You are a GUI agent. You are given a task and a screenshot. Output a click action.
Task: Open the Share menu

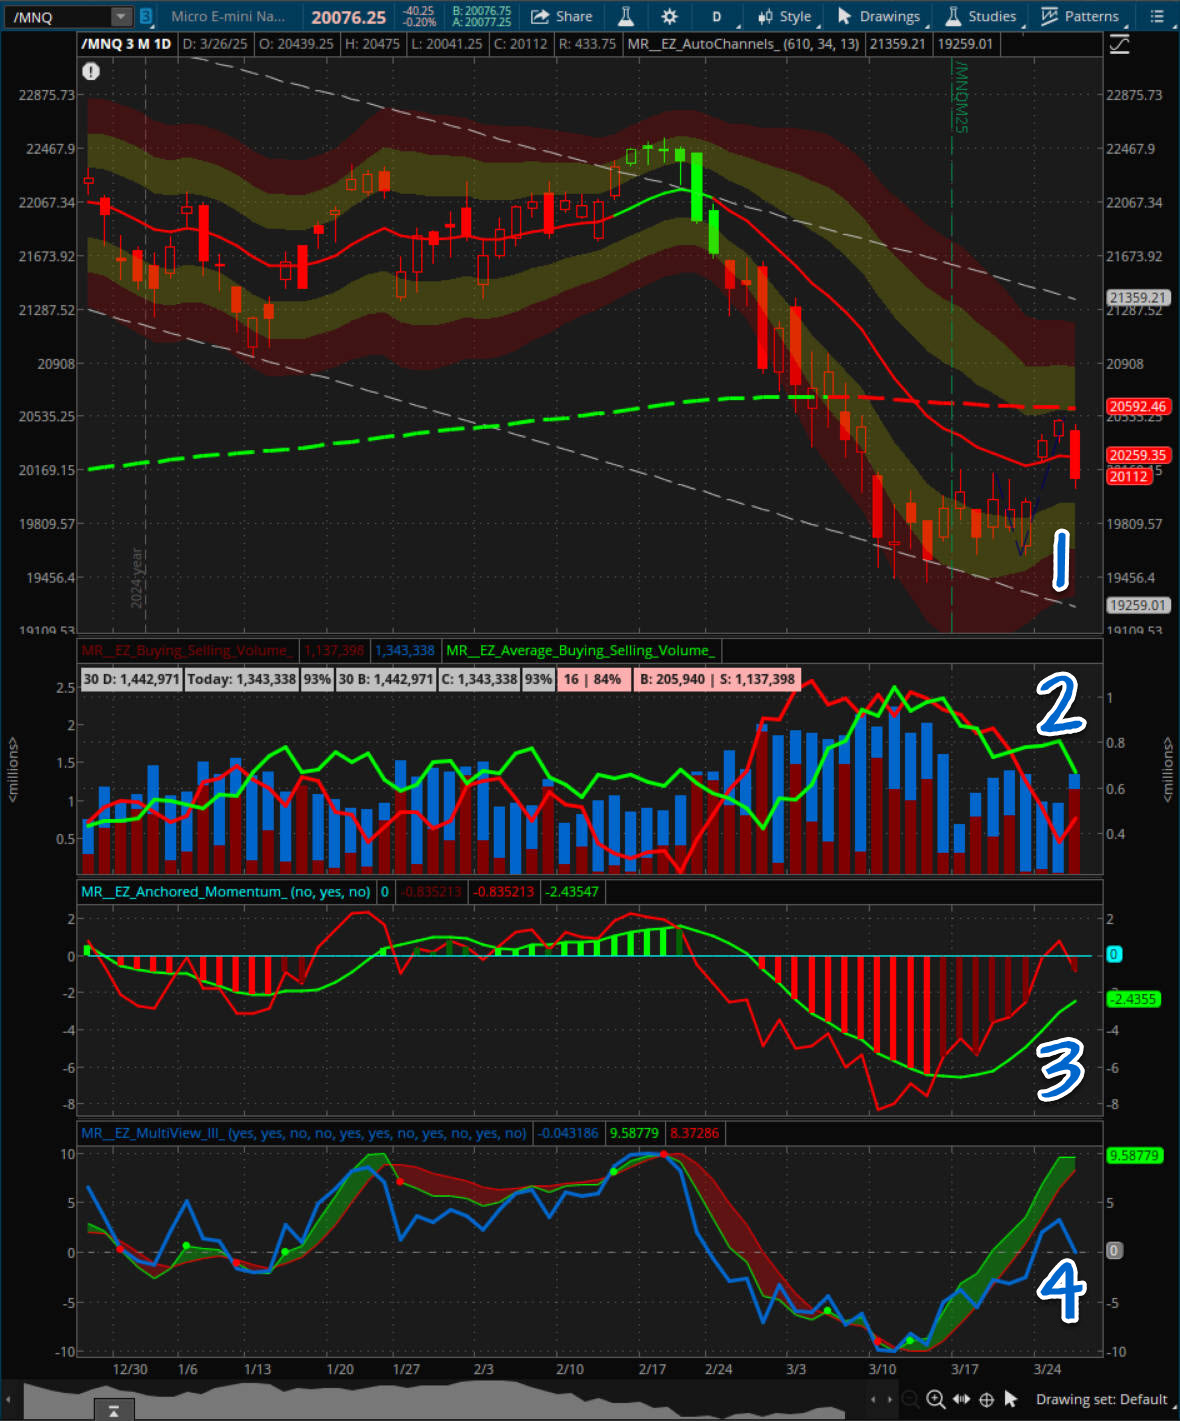coord(561,16)
